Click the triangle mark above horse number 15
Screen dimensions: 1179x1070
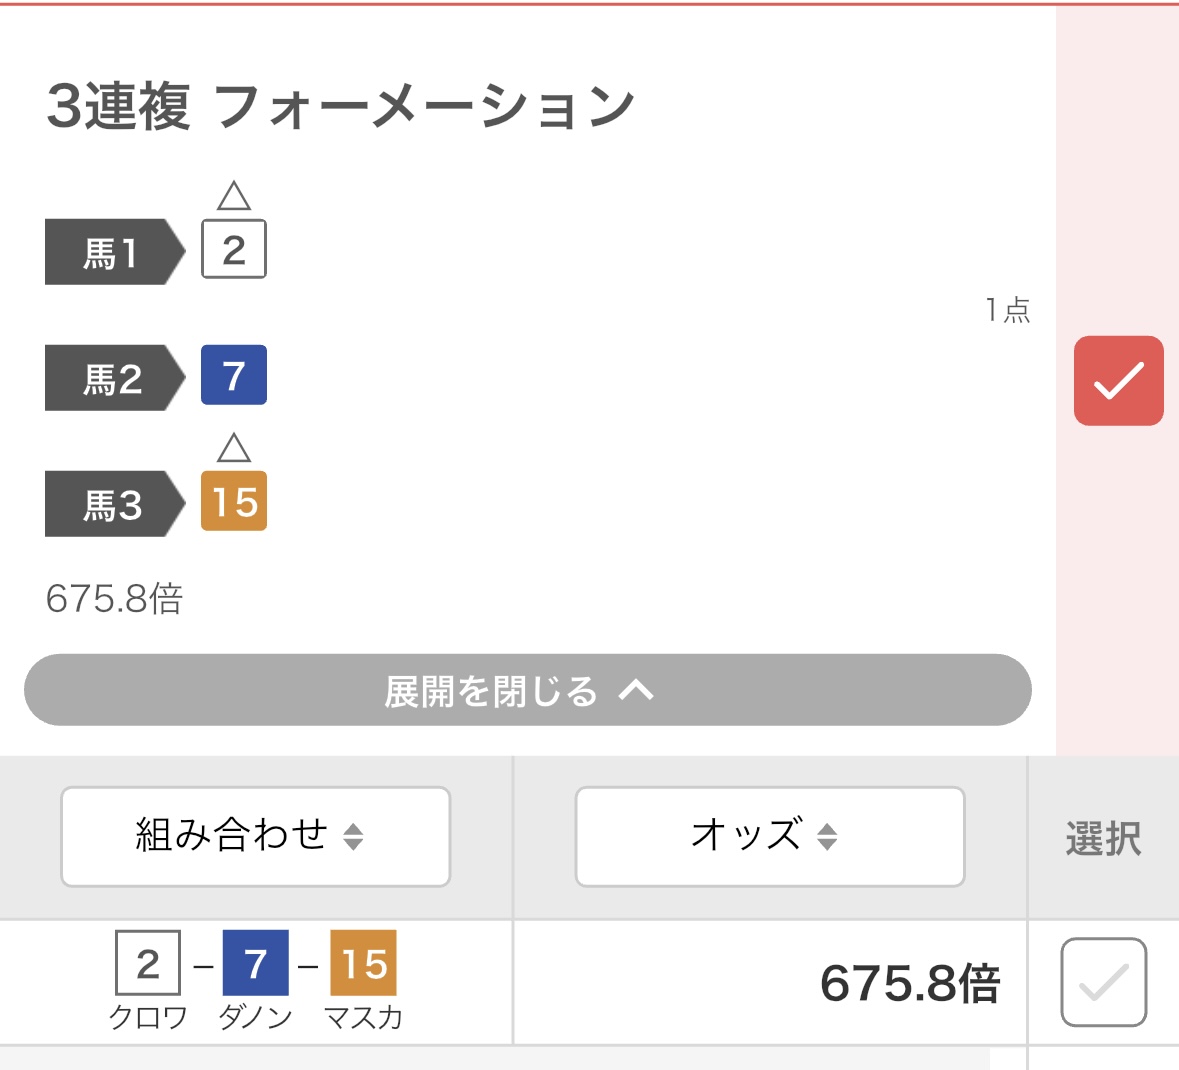click(x=234, y=448)
